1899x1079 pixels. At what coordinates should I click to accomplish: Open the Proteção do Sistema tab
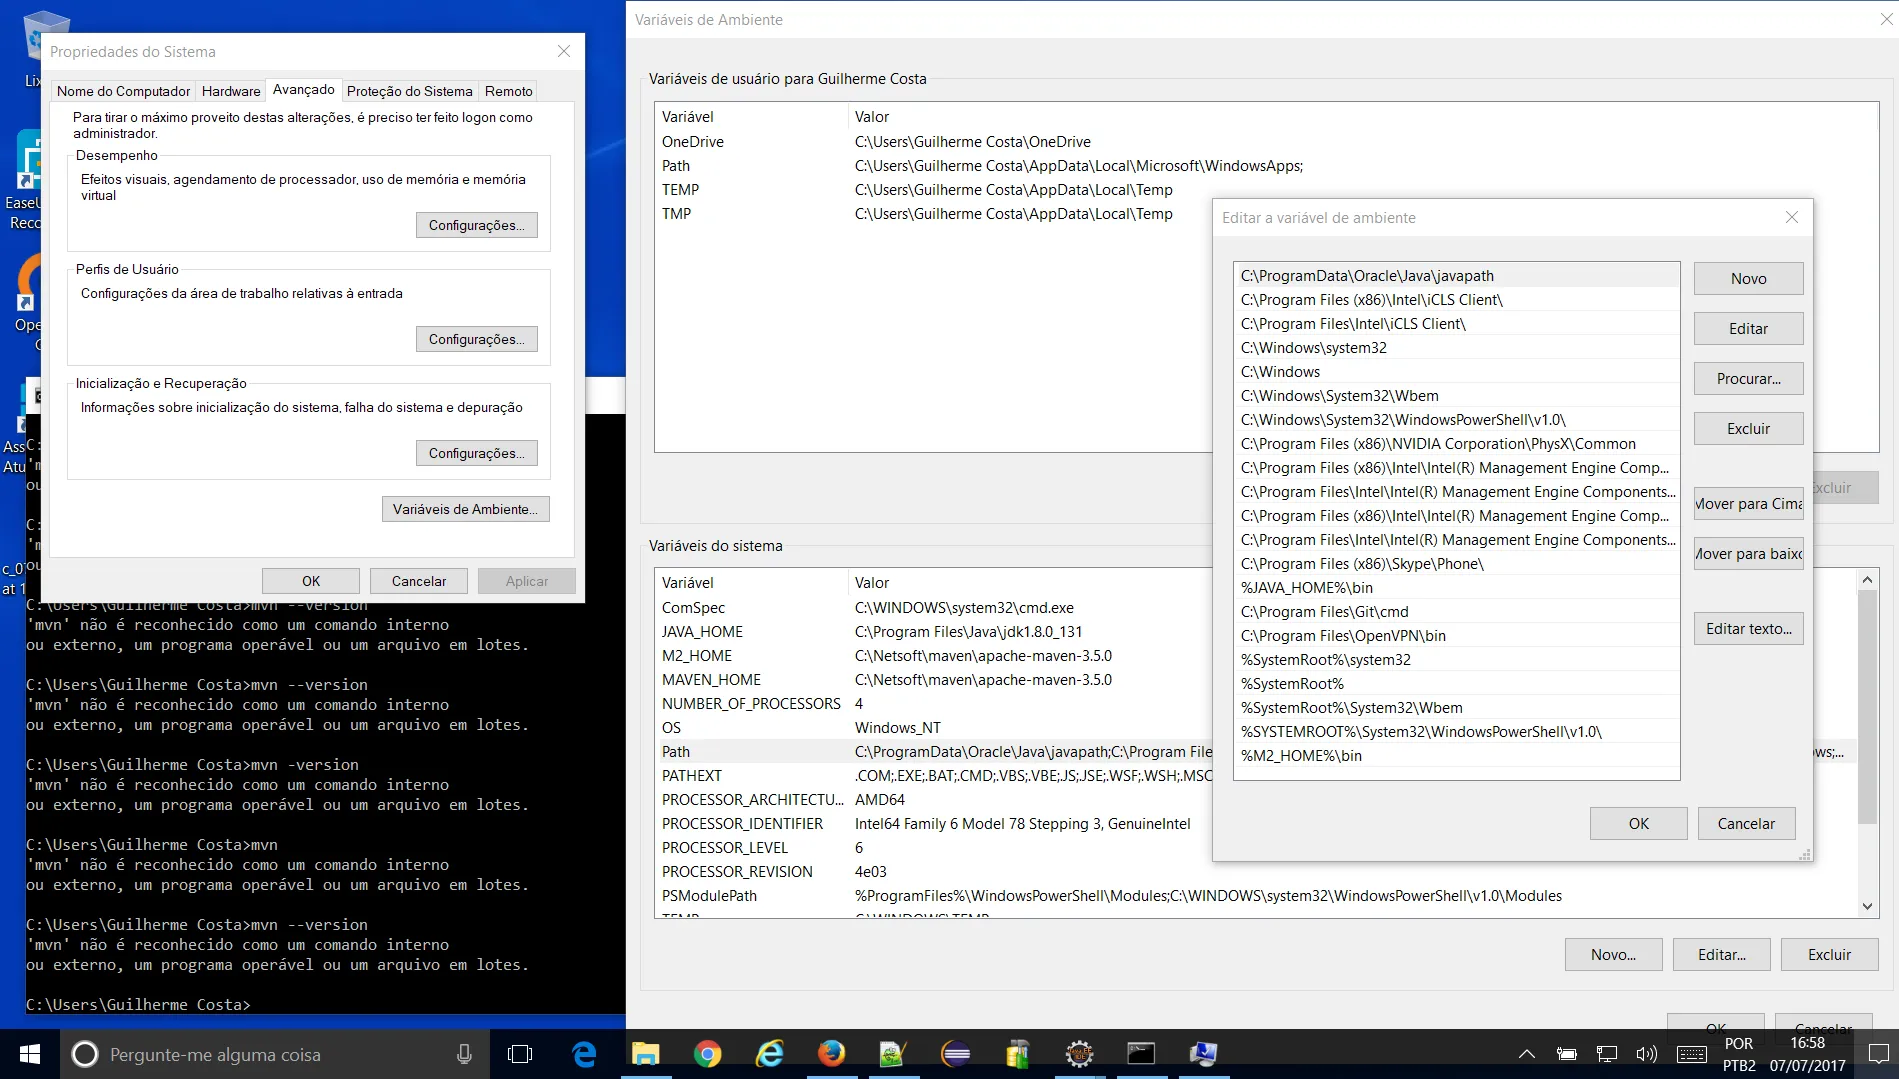click(409, 91)
